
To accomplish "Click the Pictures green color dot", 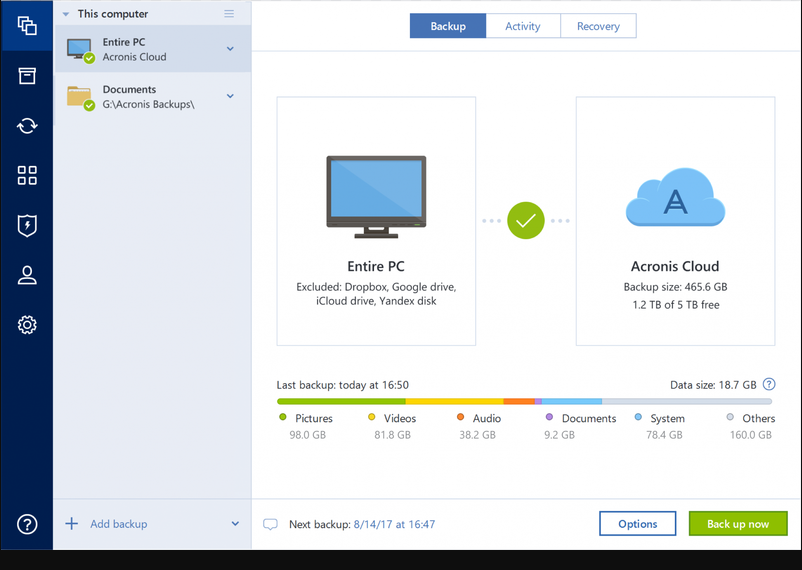I will tap(282, 417).
